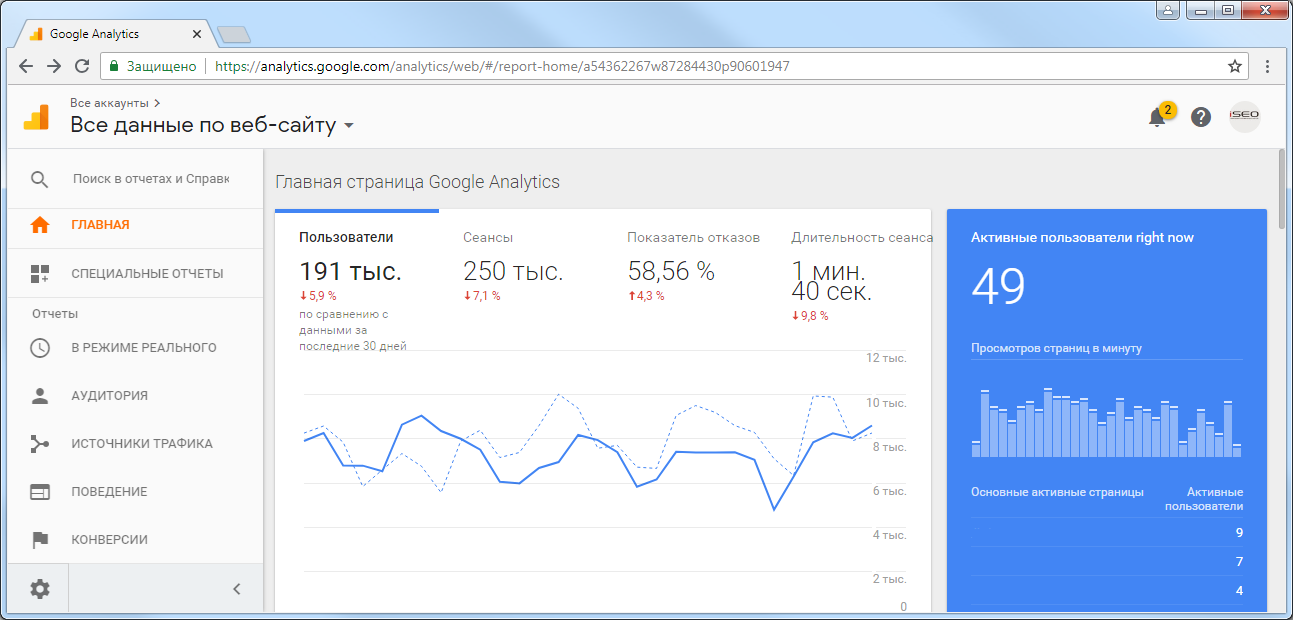
Task: Open admin settings gear icon
Action: point(40,589)
